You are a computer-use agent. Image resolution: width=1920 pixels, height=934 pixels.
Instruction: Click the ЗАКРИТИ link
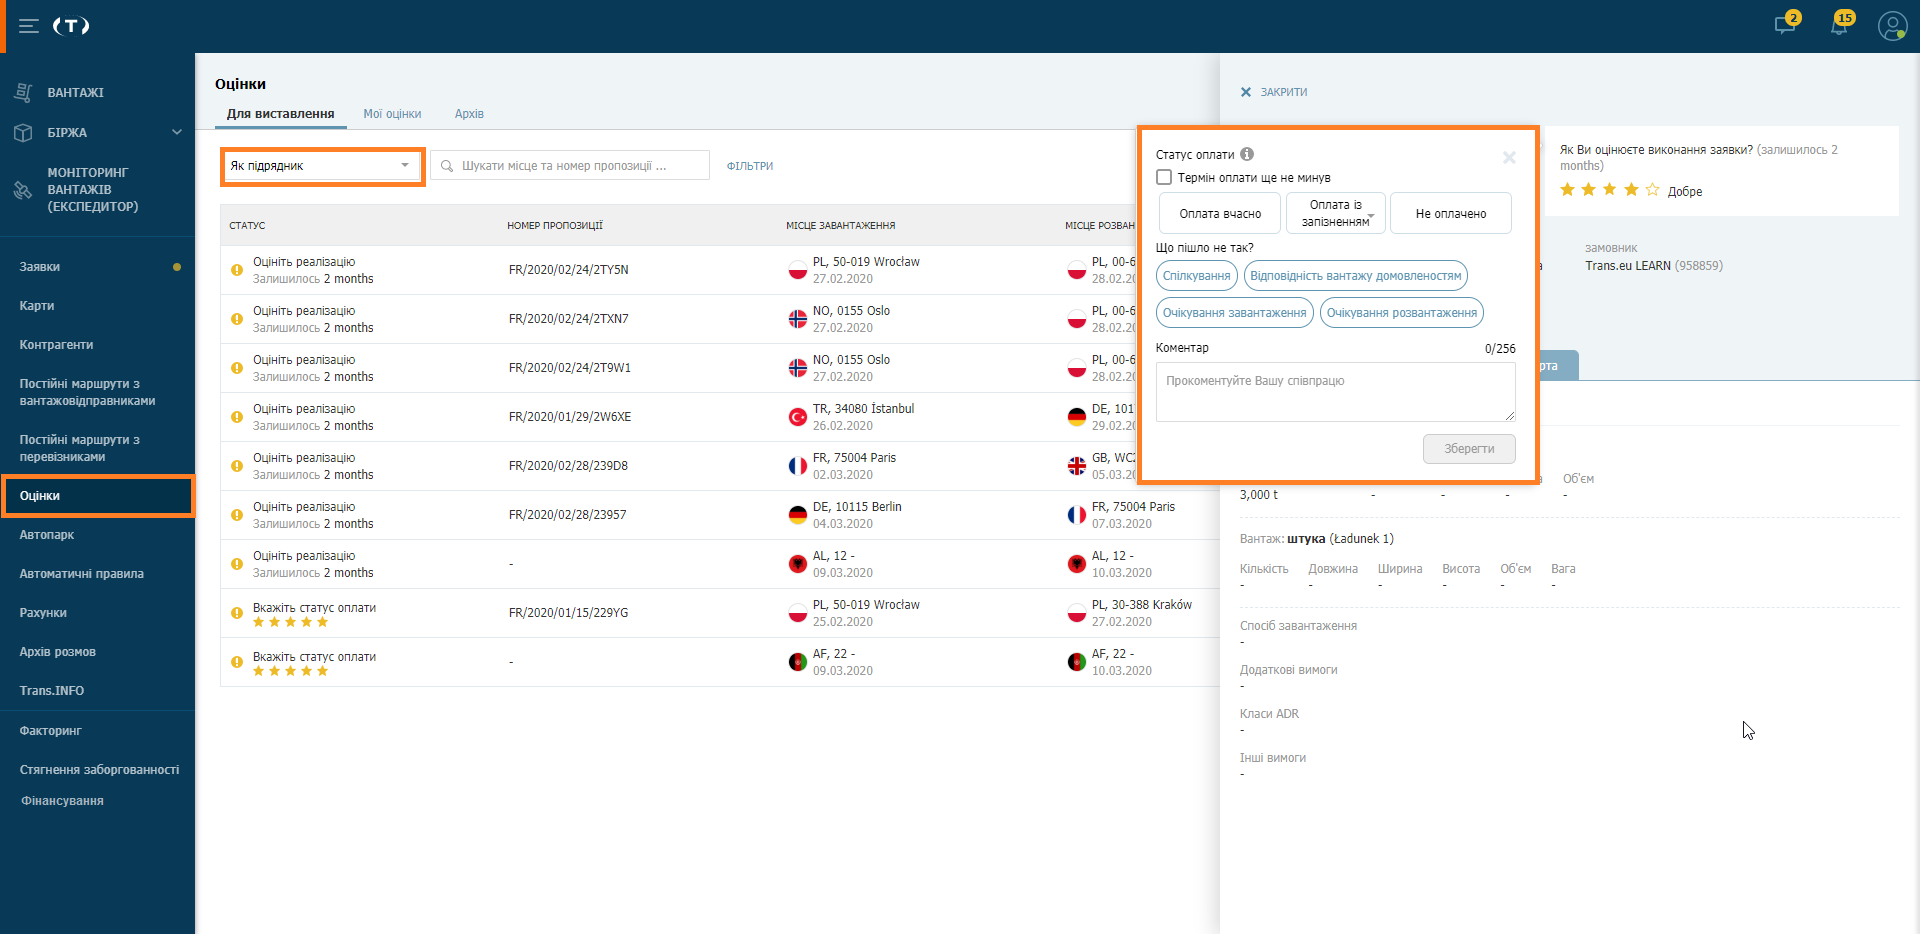[1284, 92]
